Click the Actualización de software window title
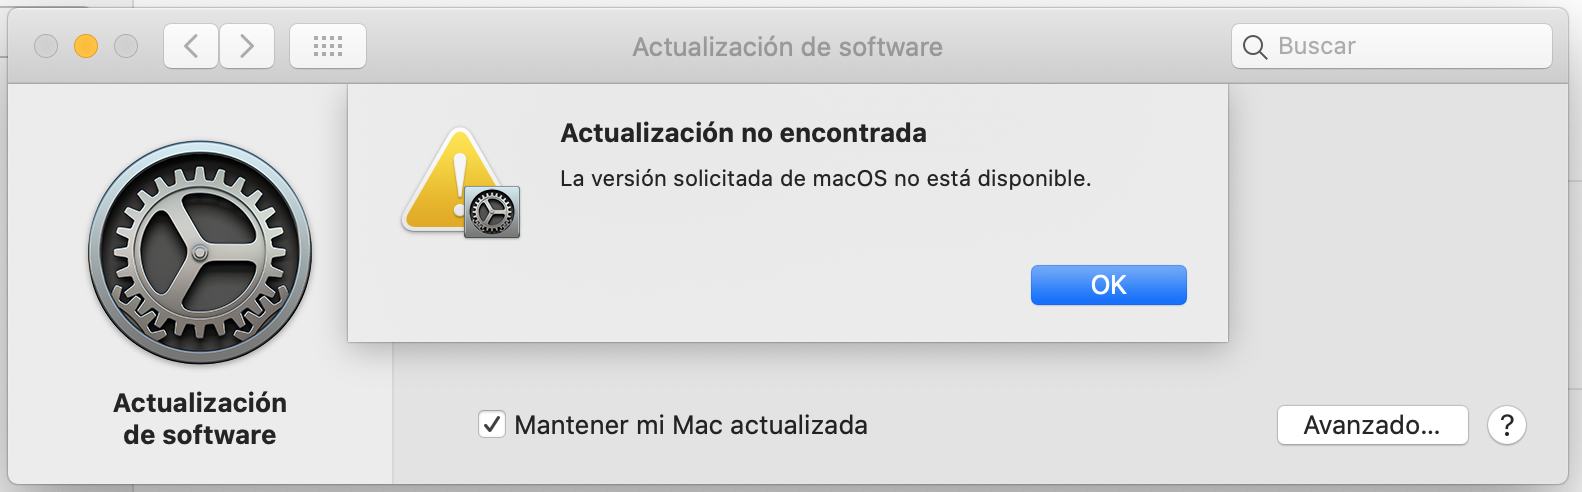Viewport: 1582px width, 492px height. click(787, 47)
